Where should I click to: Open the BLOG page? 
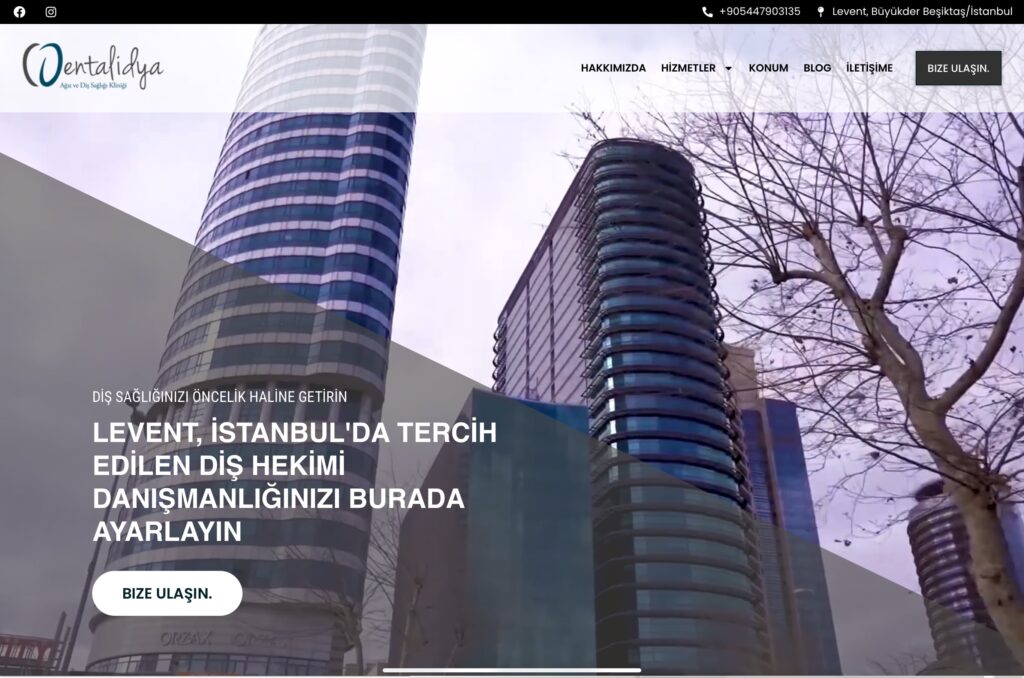click(x=817, y=68)
